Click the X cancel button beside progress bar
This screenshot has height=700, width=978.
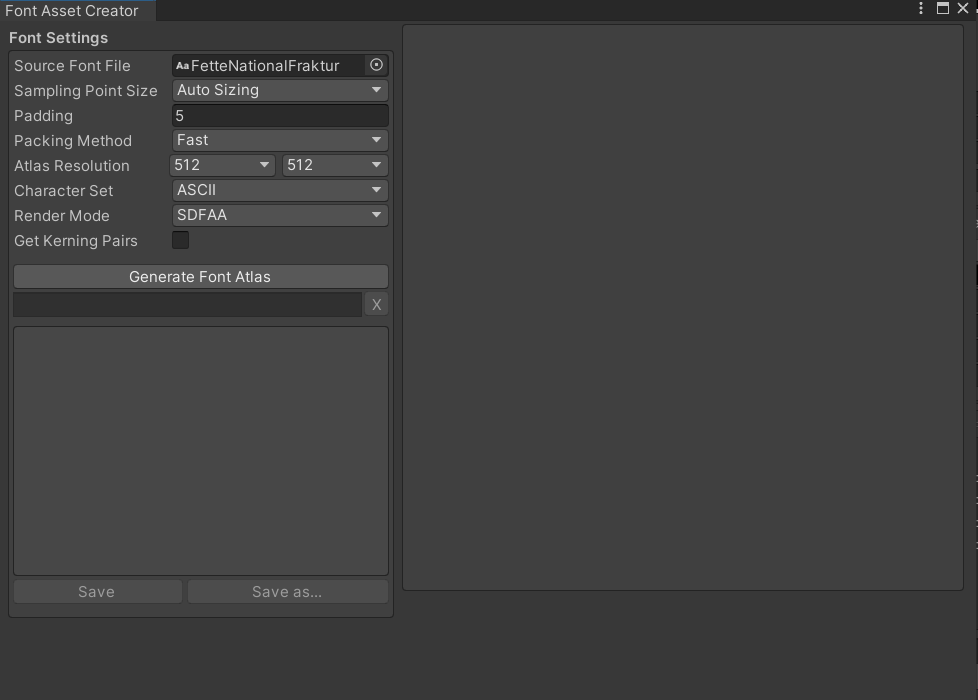click(x=376, y=304)
